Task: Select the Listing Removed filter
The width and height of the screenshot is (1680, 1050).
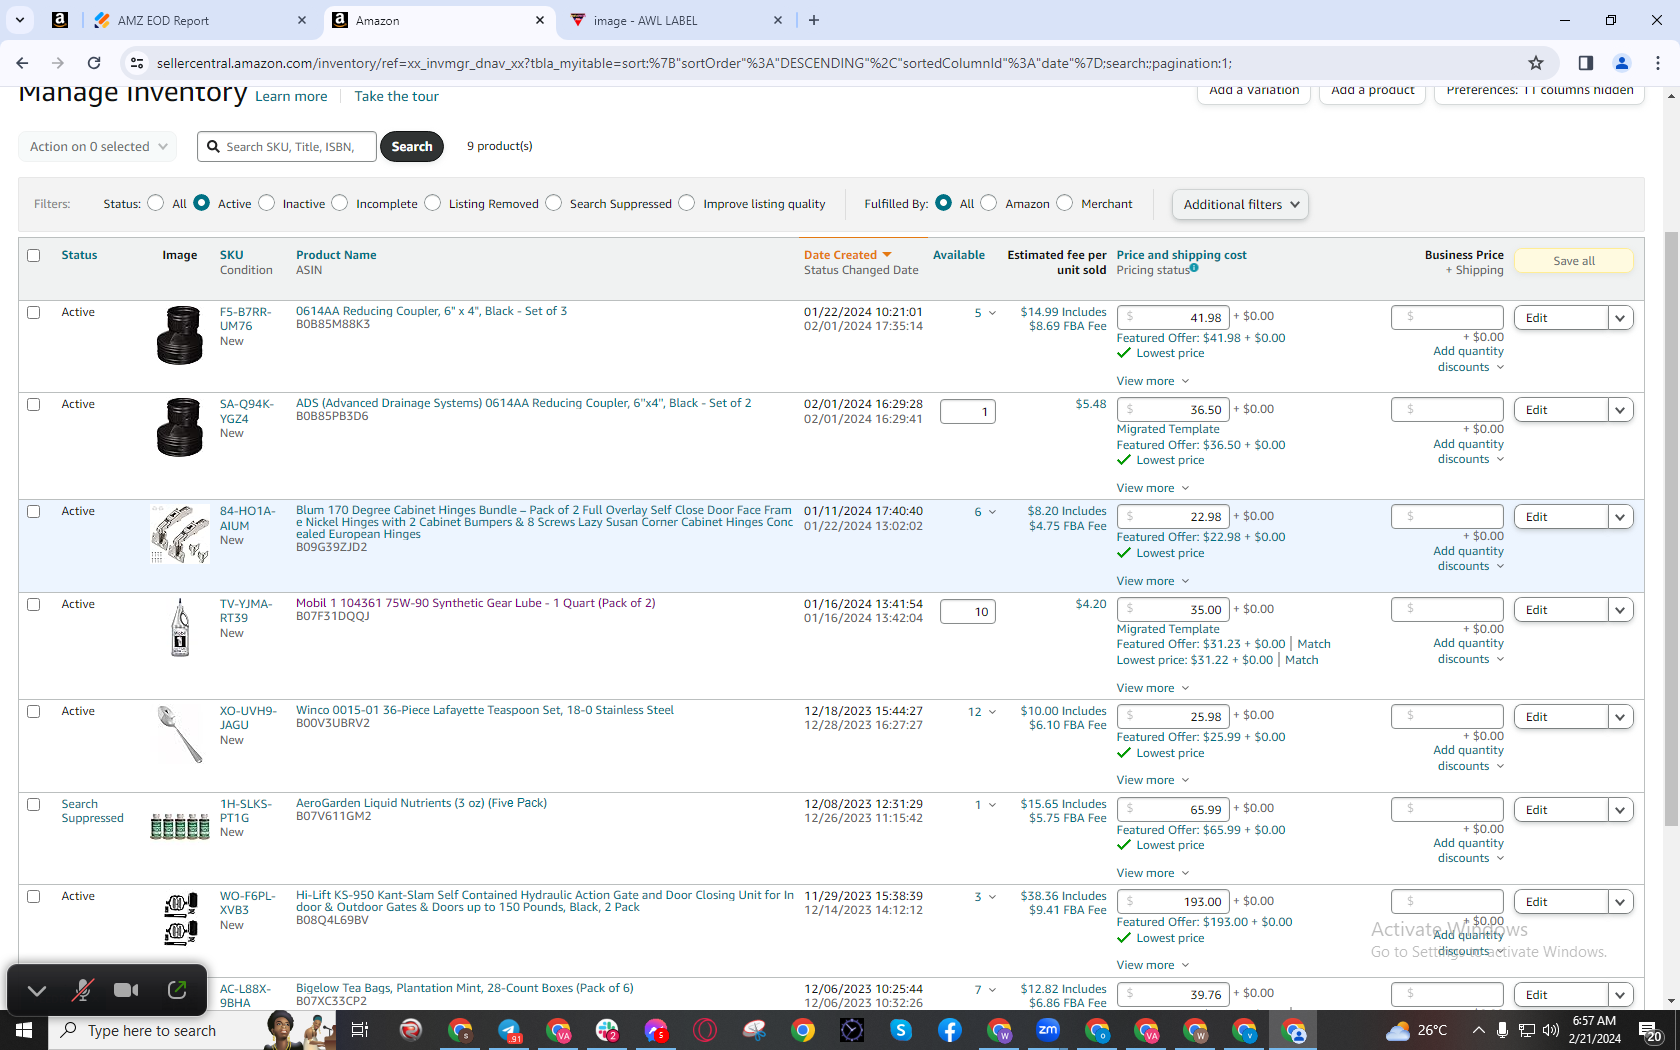Action: [432, 203]
